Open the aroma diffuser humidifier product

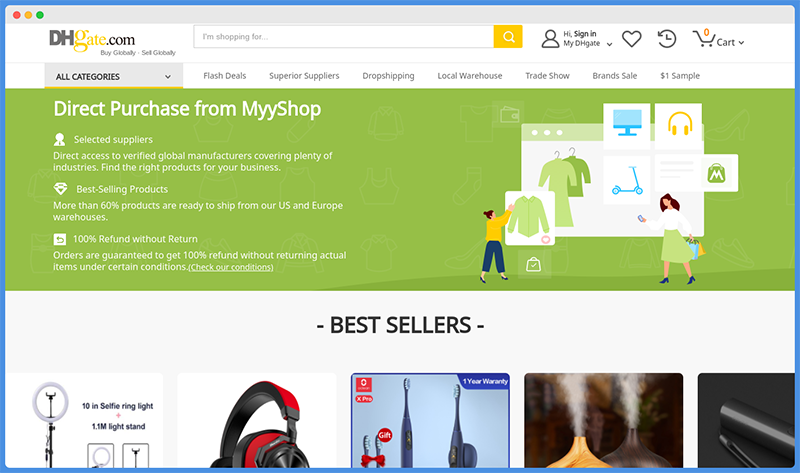(604, 420)
